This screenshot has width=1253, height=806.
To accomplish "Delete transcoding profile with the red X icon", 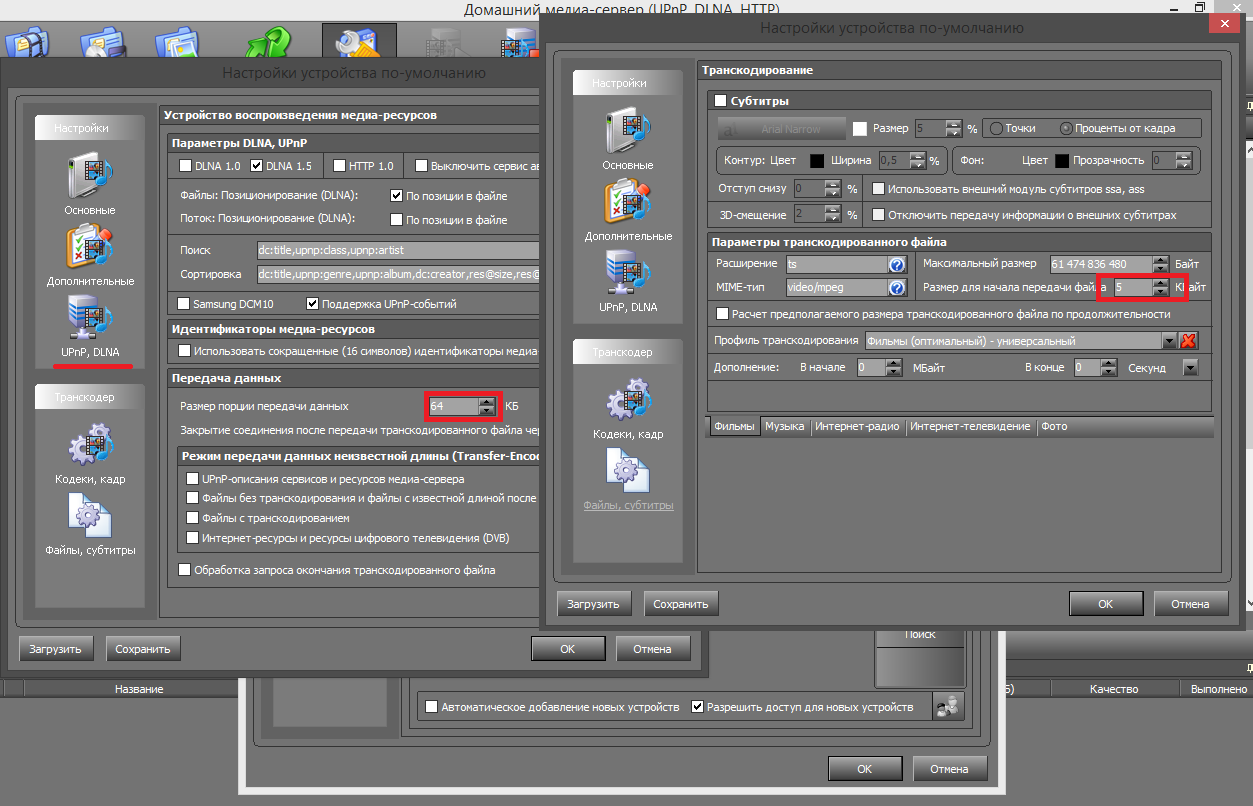I will (x=1189, y=341).
